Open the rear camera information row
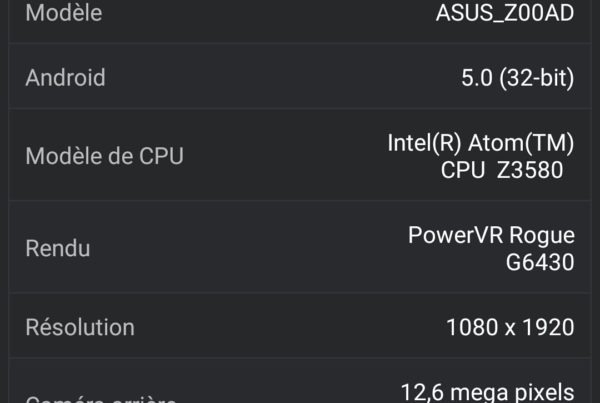 (300, 381)
